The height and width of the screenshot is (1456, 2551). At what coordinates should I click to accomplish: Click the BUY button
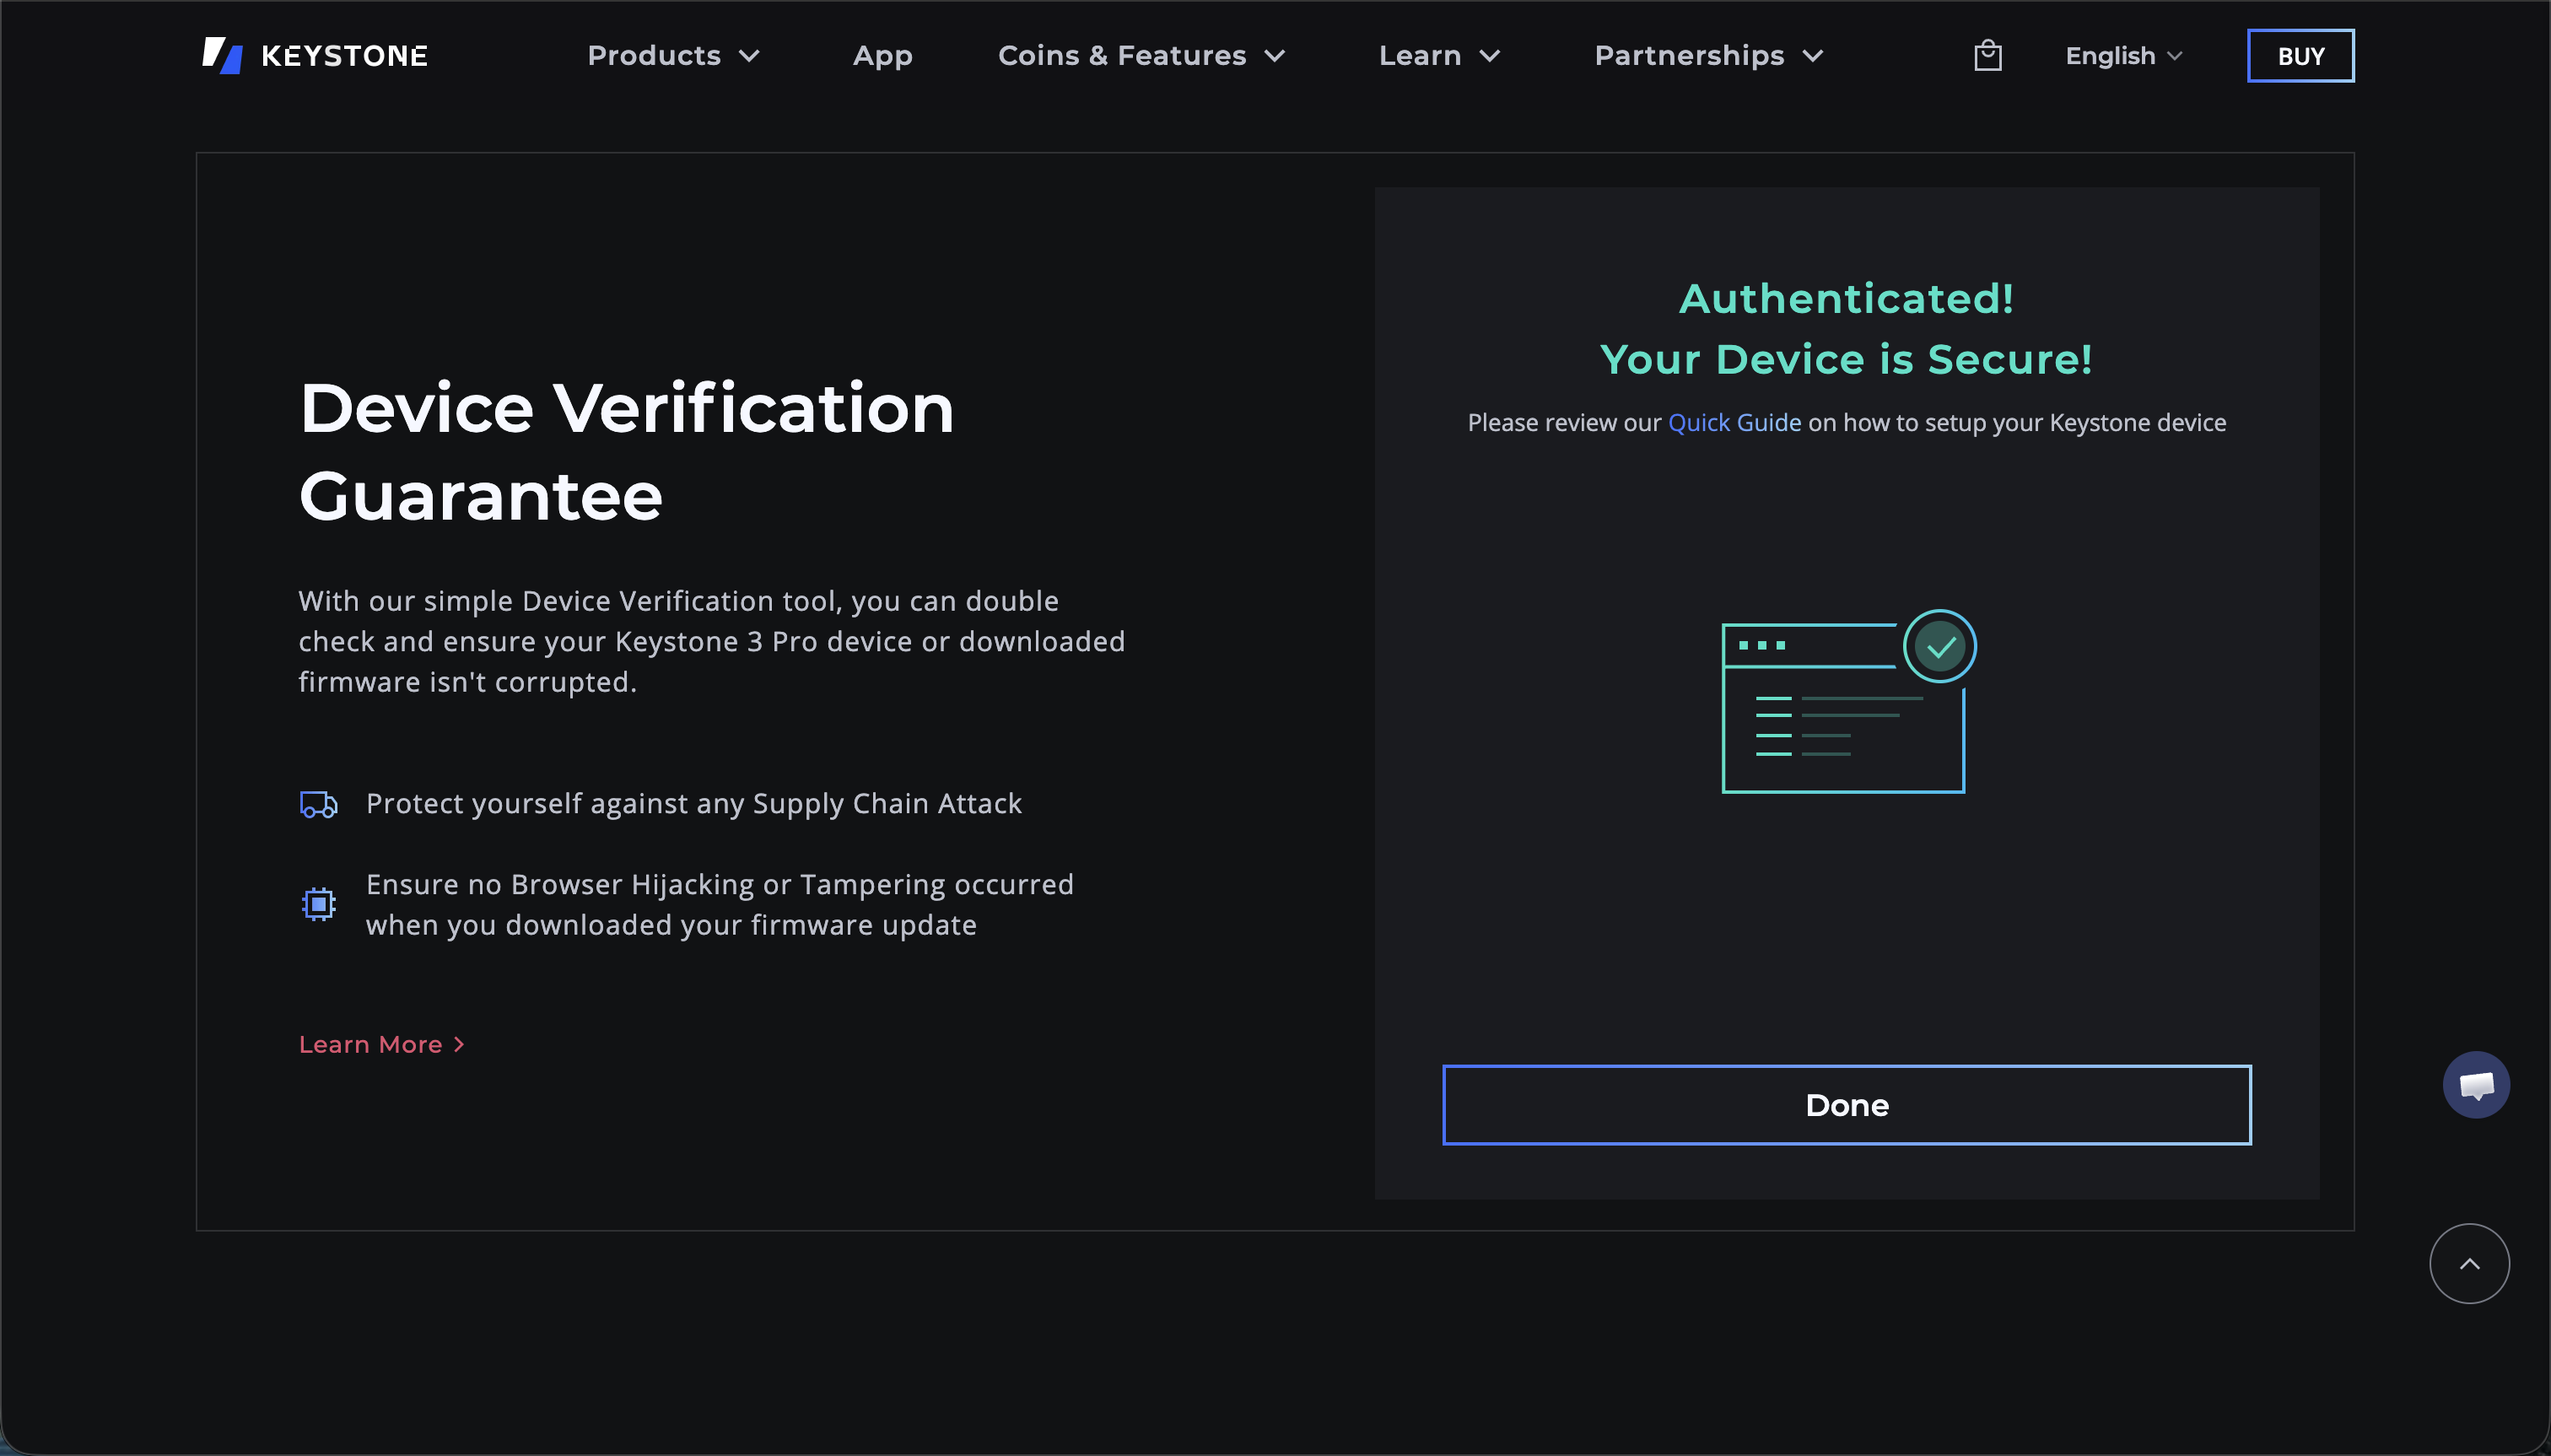click(x=2300, y=56)
